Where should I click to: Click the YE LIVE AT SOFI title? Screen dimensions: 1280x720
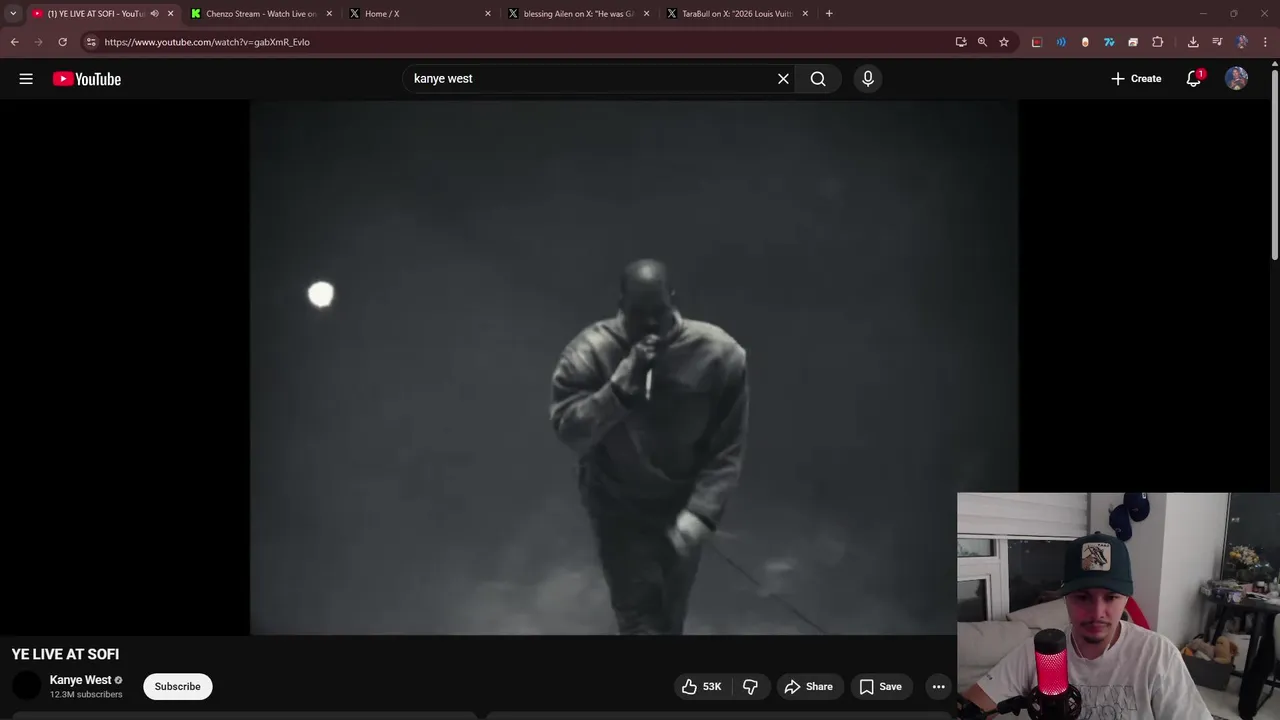[65, 654]
